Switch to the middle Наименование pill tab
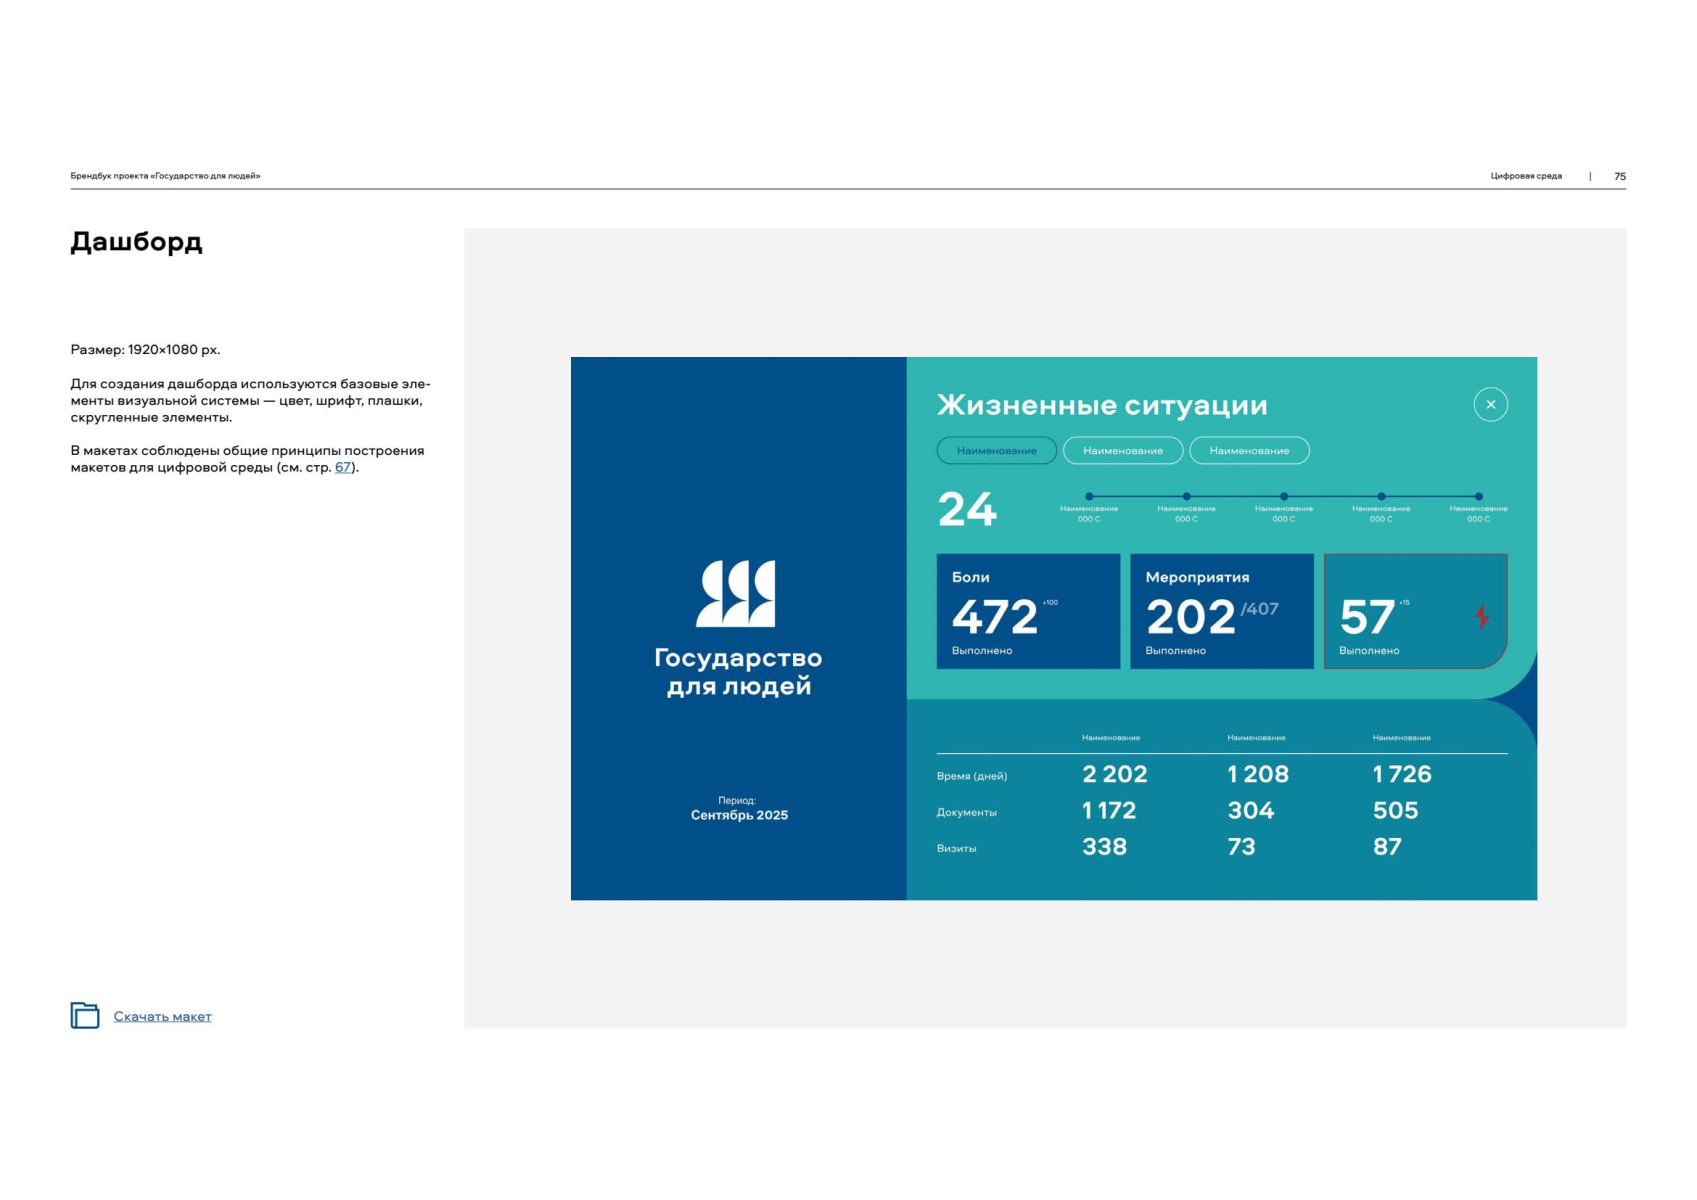 pyautogui.click(x=1123, y=451)
